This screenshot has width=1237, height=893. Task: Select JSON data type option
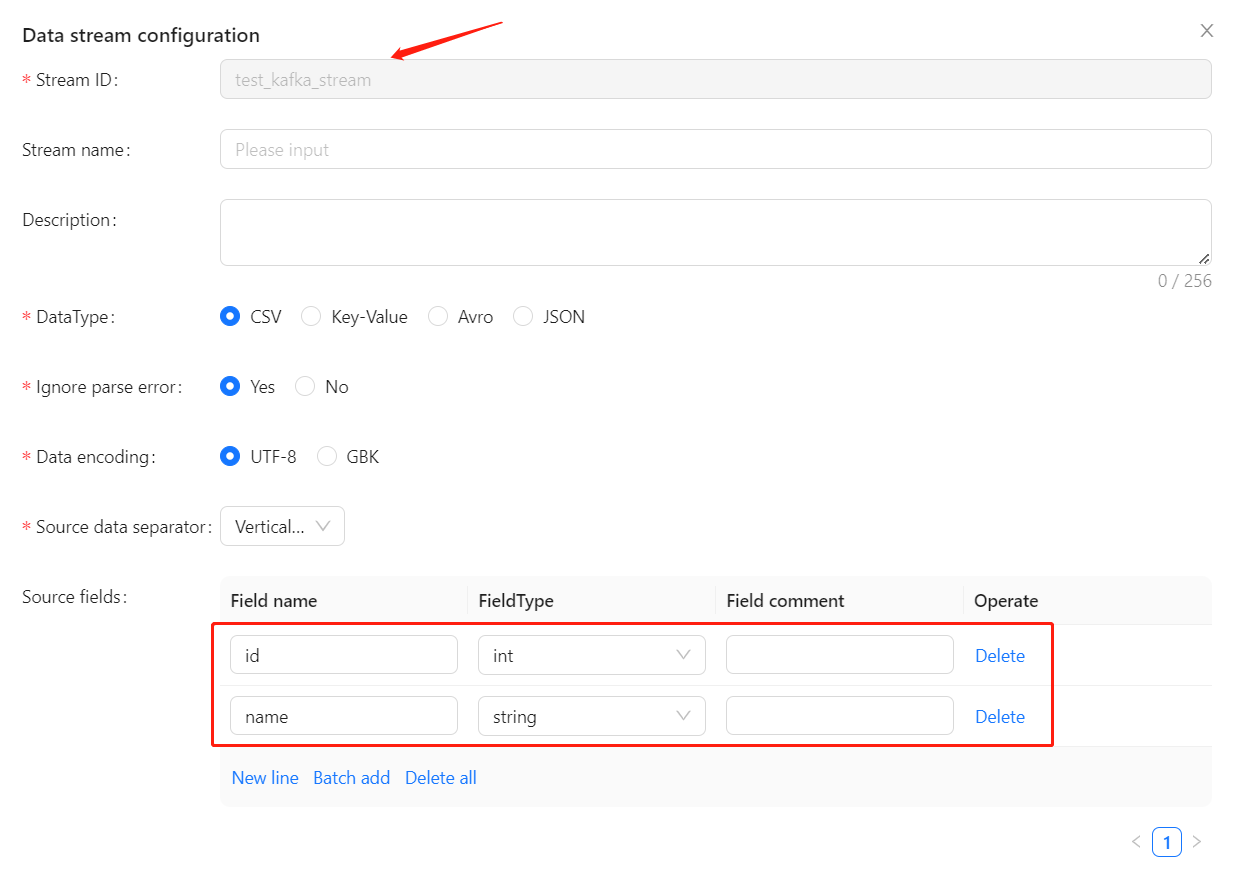(523, 317)
